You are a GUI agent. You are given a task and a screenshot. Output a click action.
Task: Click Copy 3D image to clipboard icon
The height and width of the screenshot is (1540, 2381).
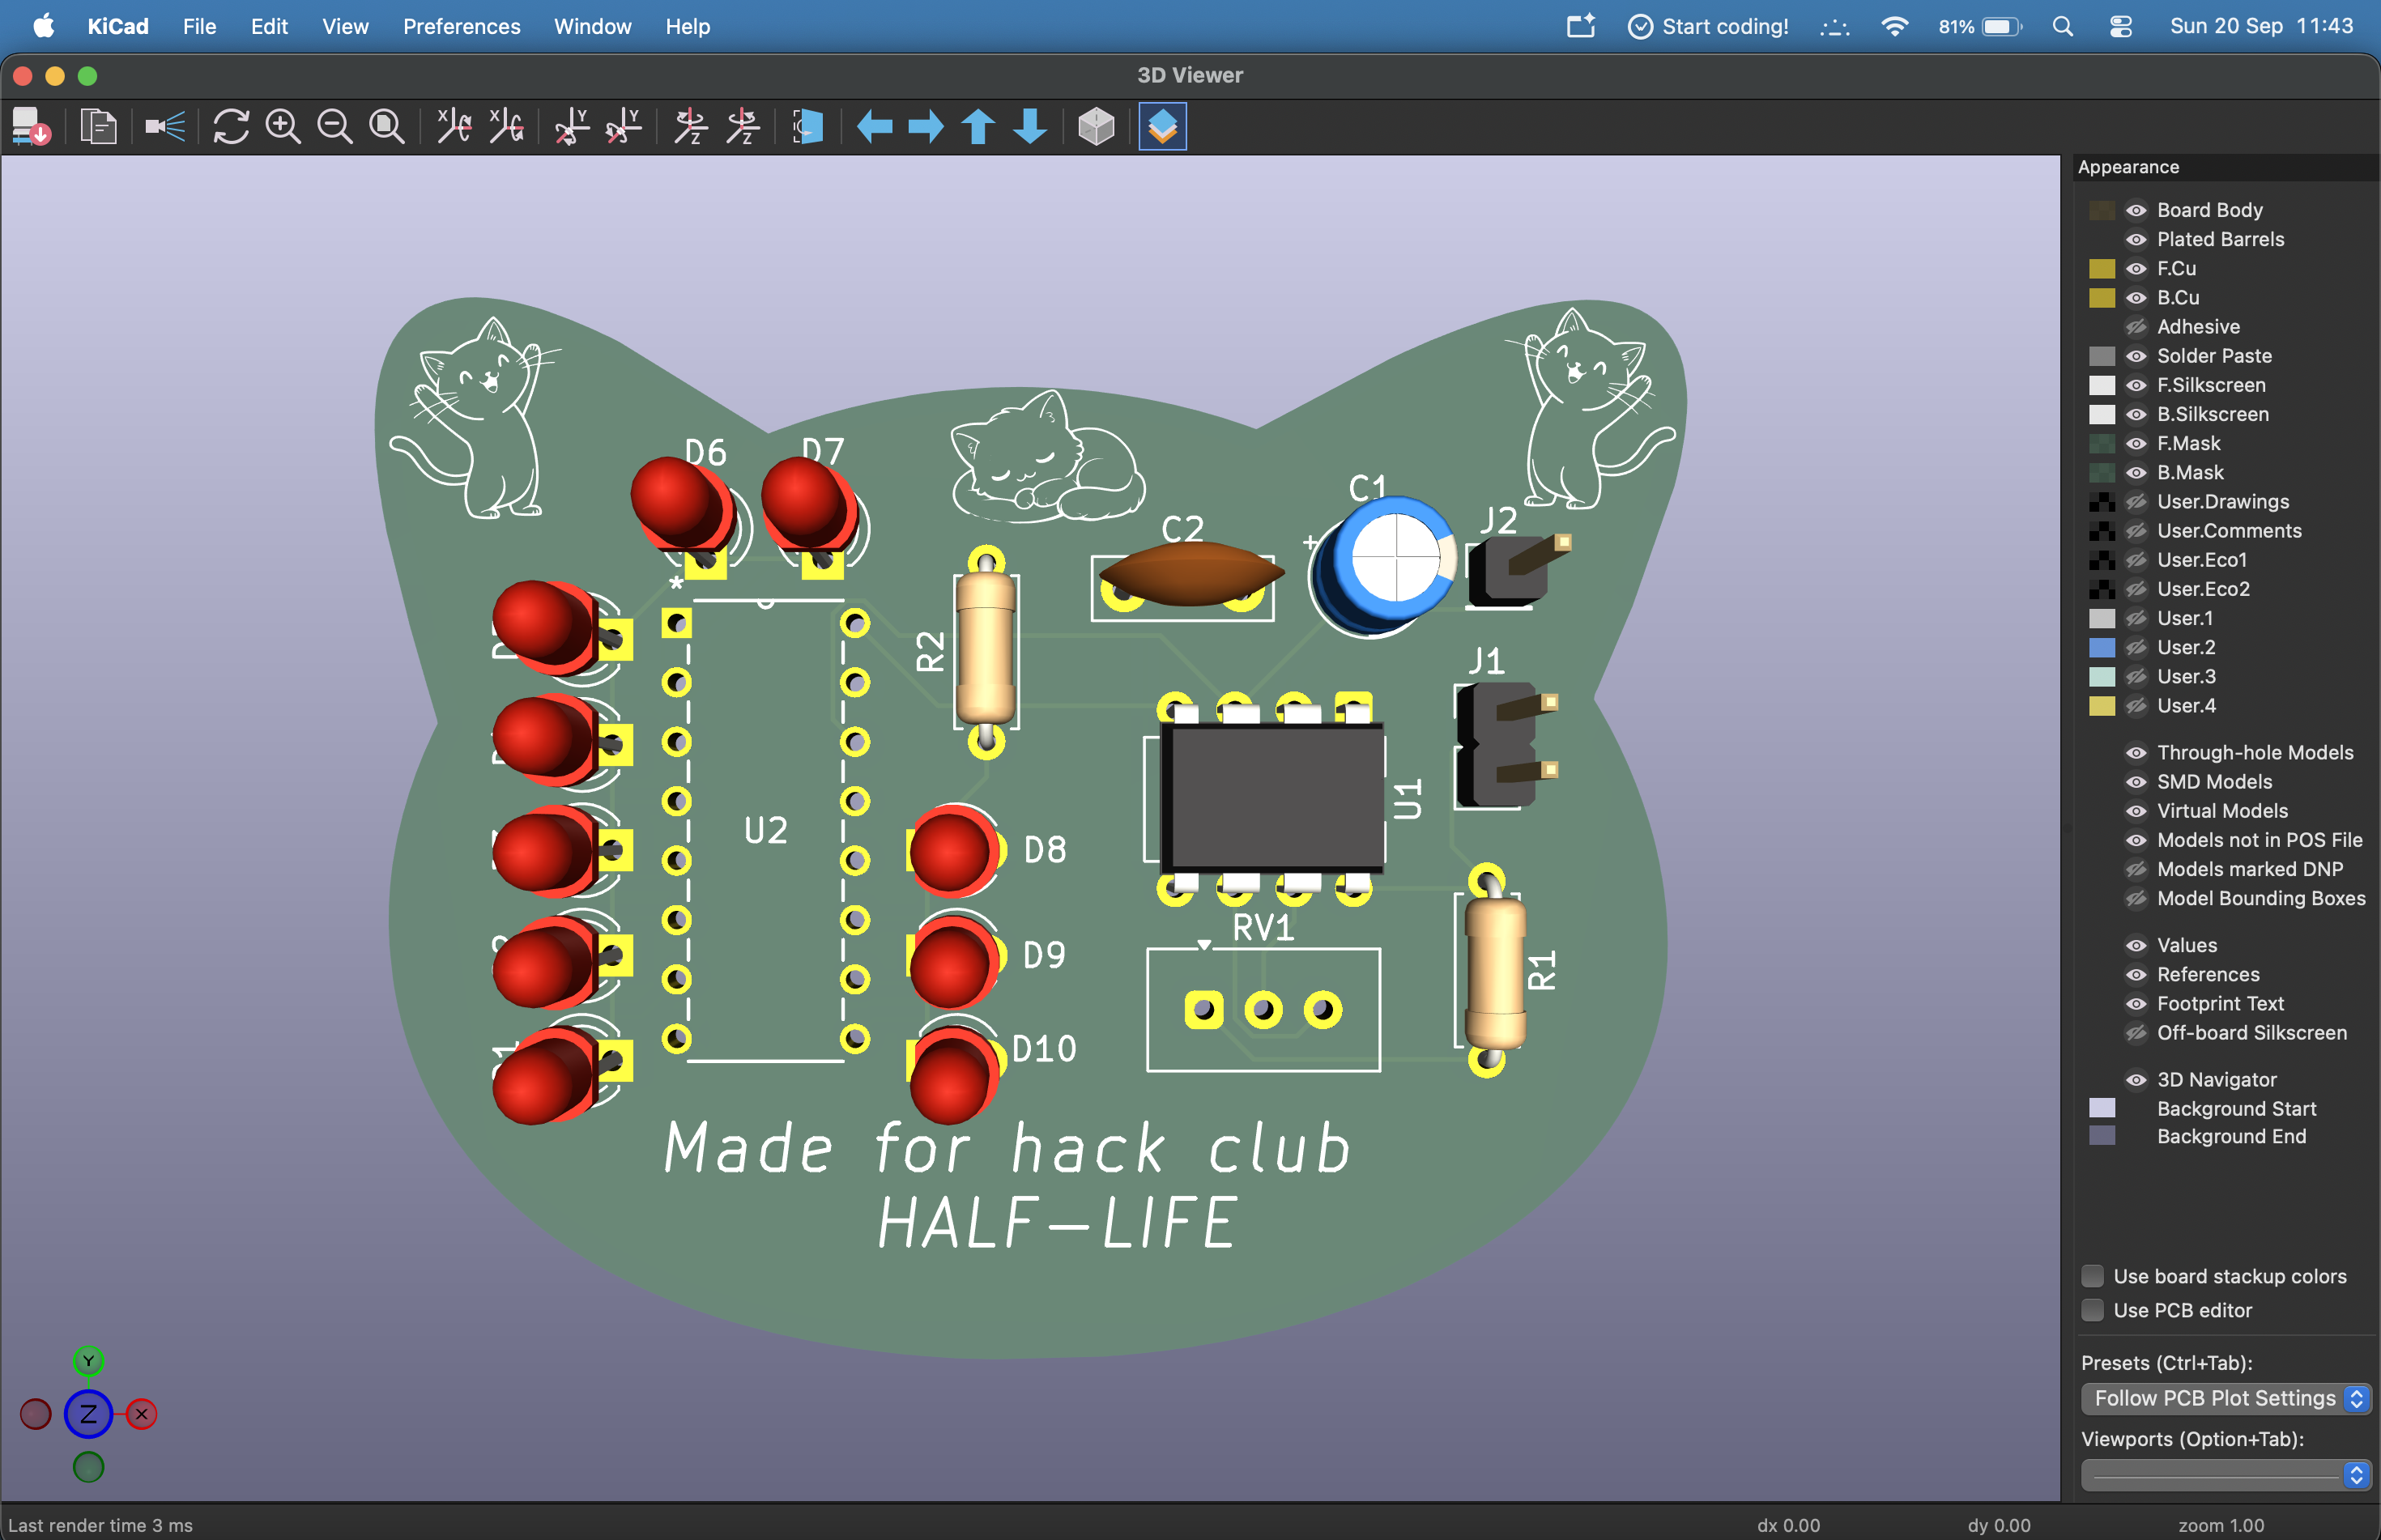pos(98,127)
